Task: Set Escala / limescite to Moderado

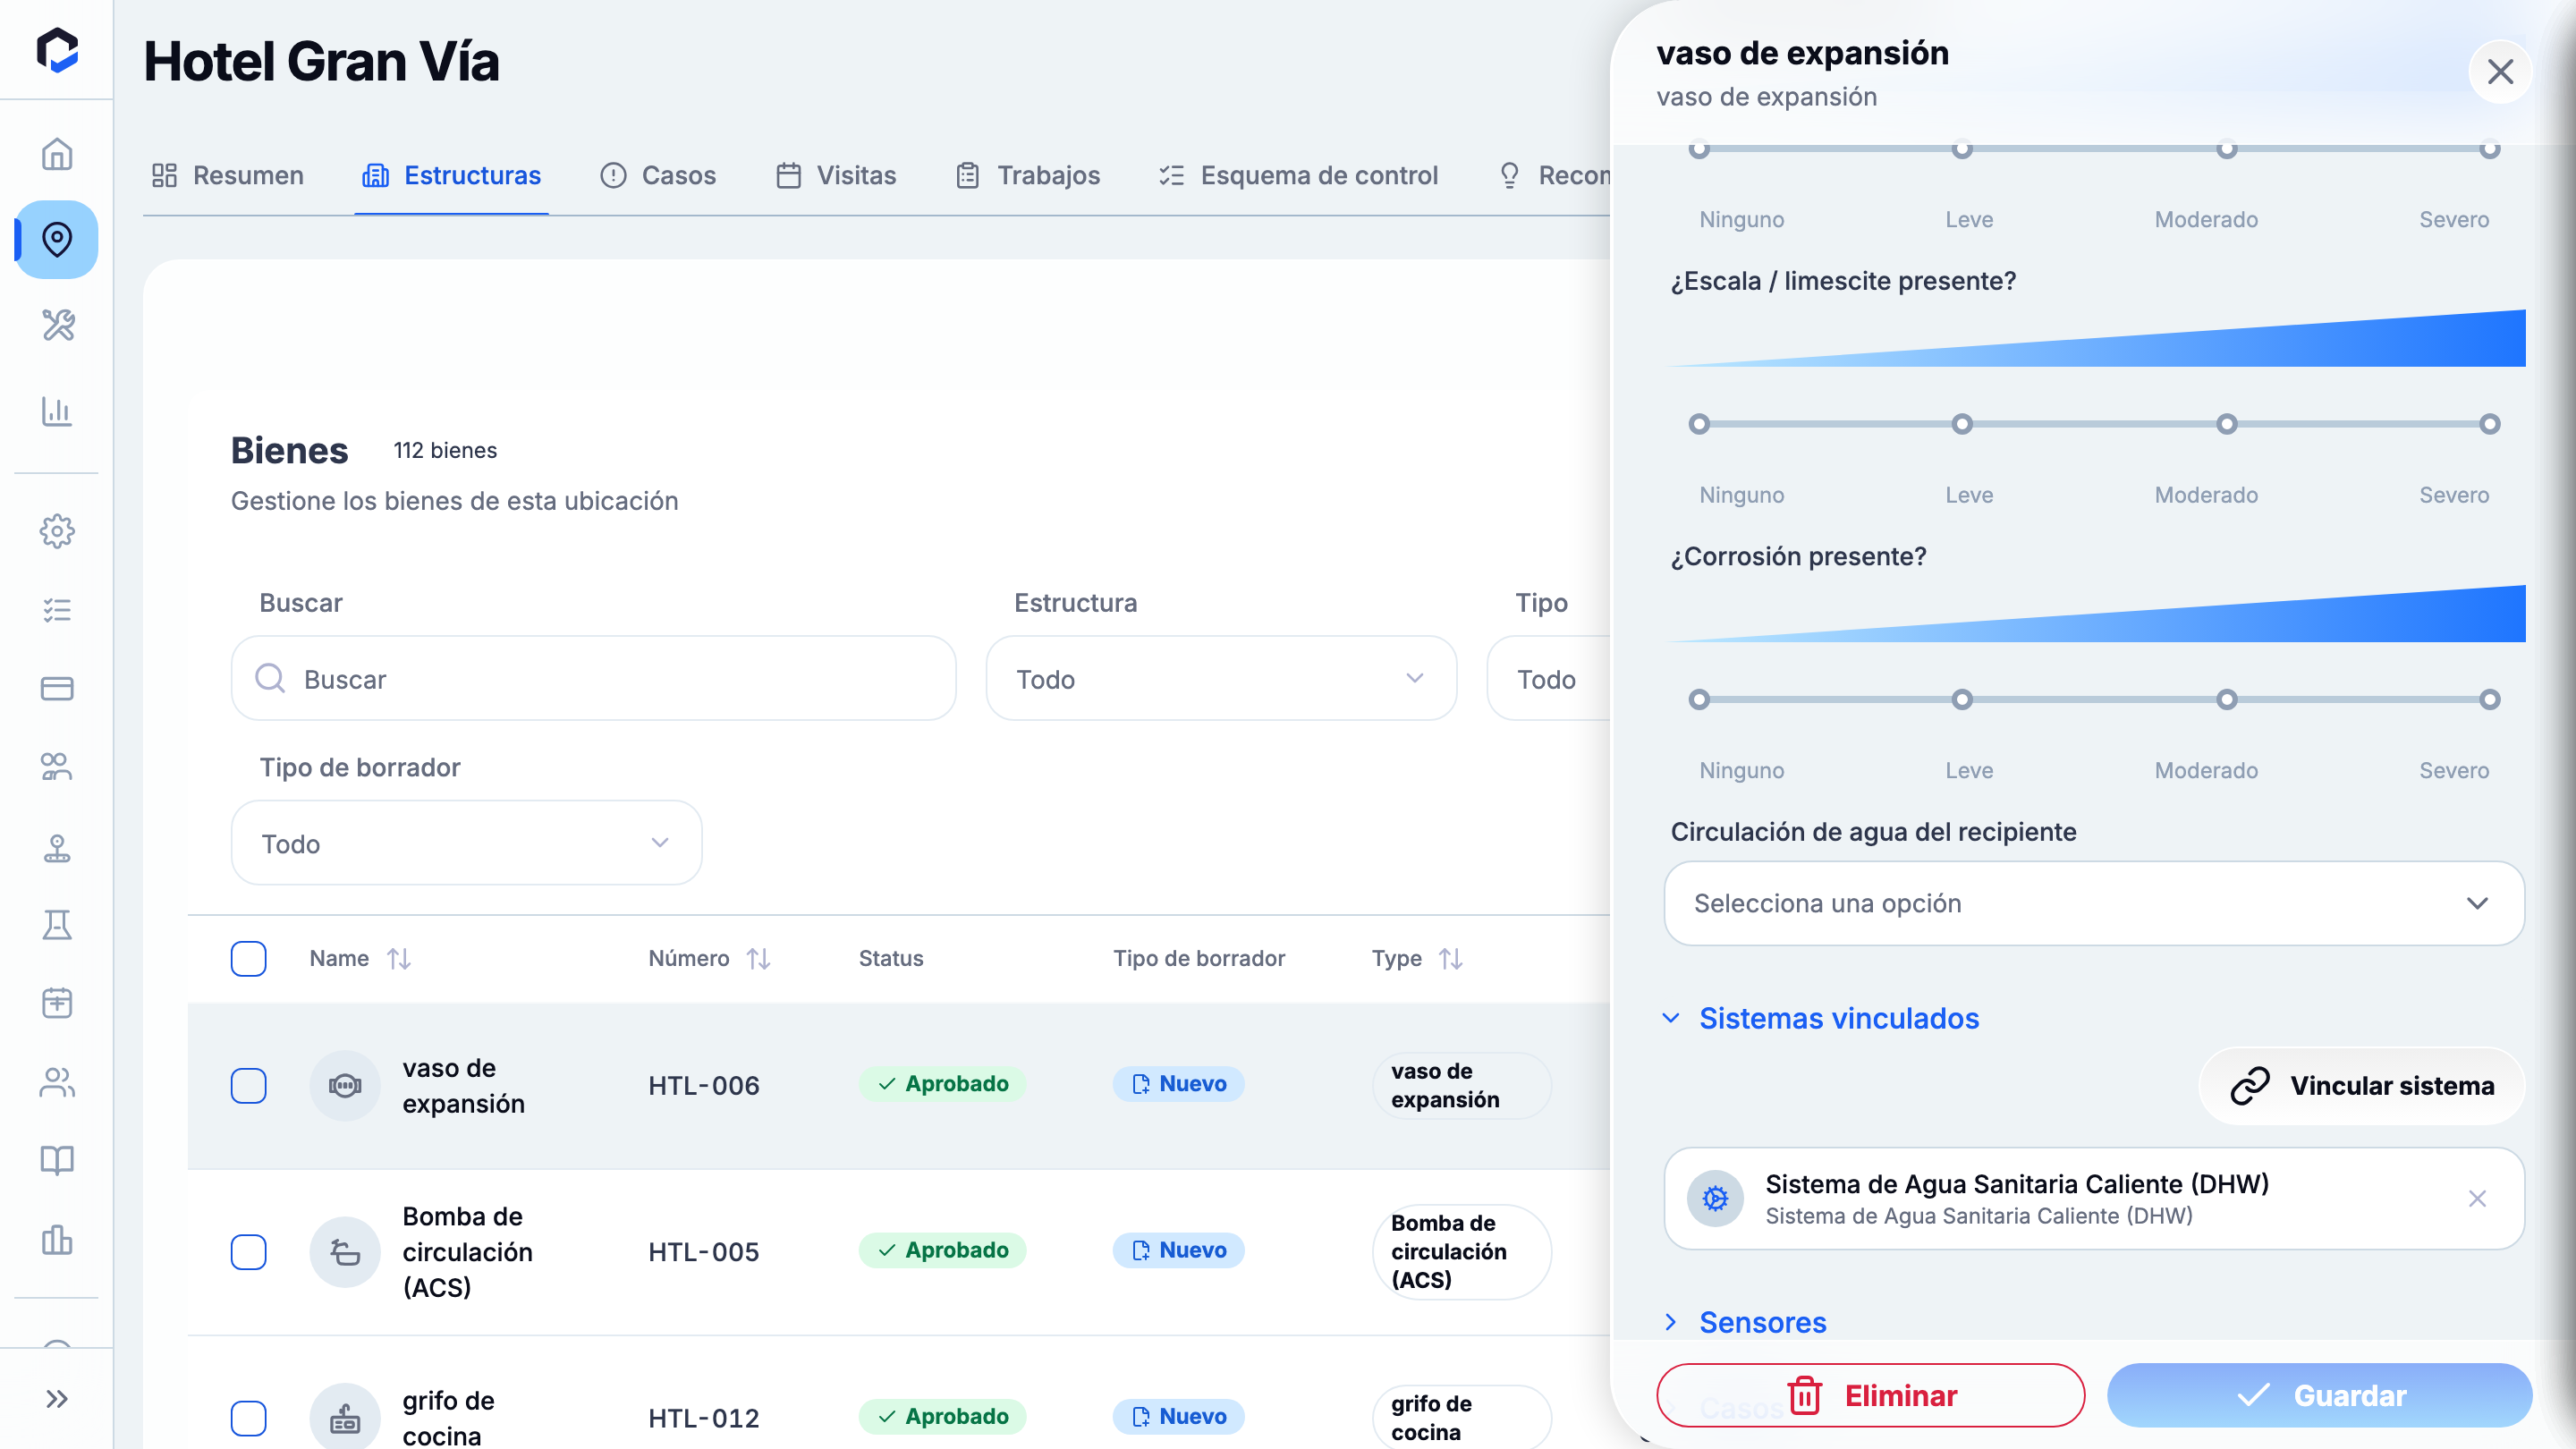Action: coord(2227,424)
